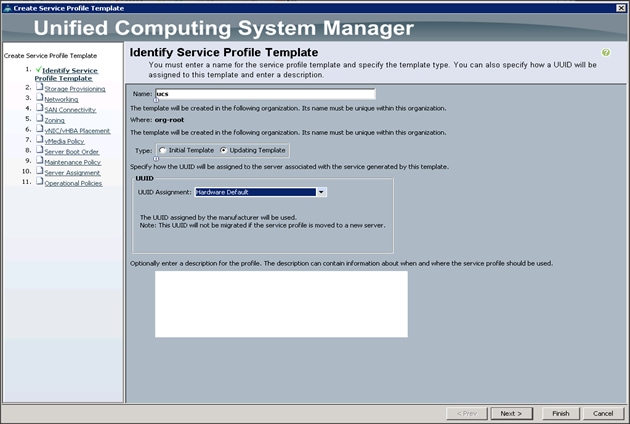Click the page icon beside Networking step
Viewport: 630px width, 424px height.
click(39, 97)
